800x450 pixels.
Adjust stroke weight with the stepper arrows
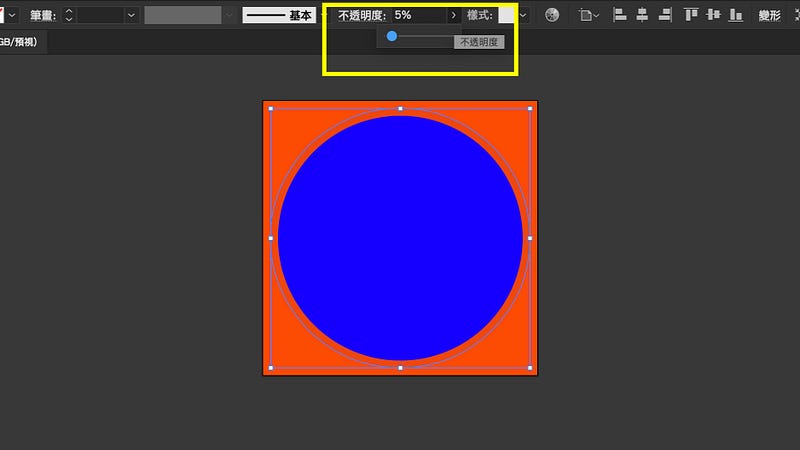coord(69,15)
